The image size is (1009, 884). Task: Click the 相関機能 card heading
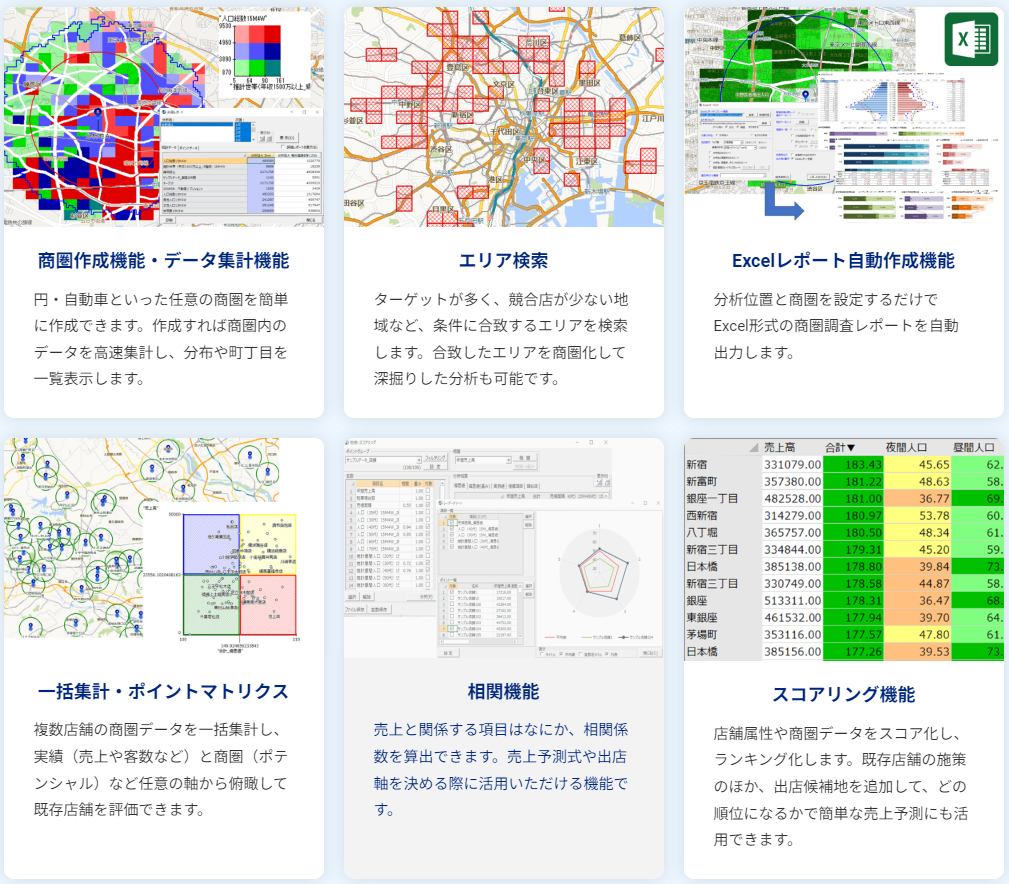point(503,691)
